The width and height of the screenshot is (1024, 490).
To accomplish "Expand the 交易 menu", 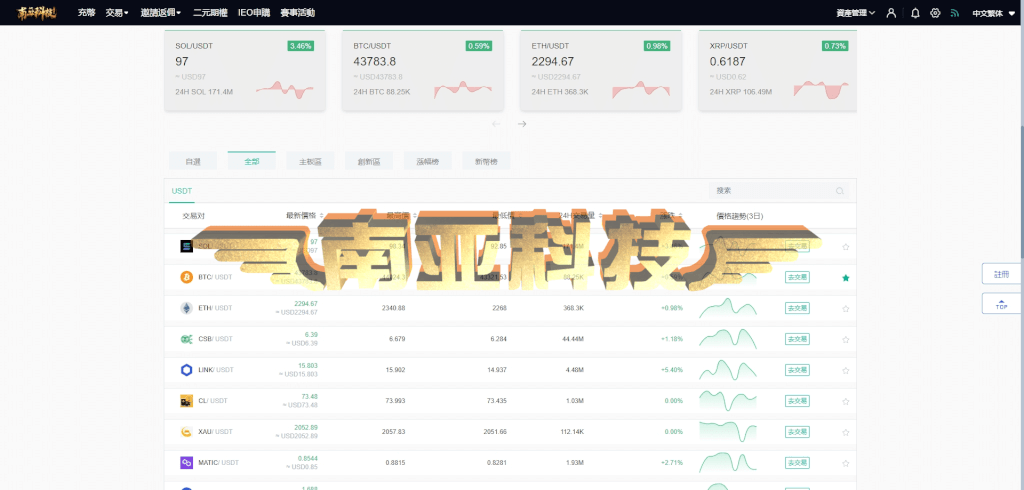I will (x=117, y=12).
